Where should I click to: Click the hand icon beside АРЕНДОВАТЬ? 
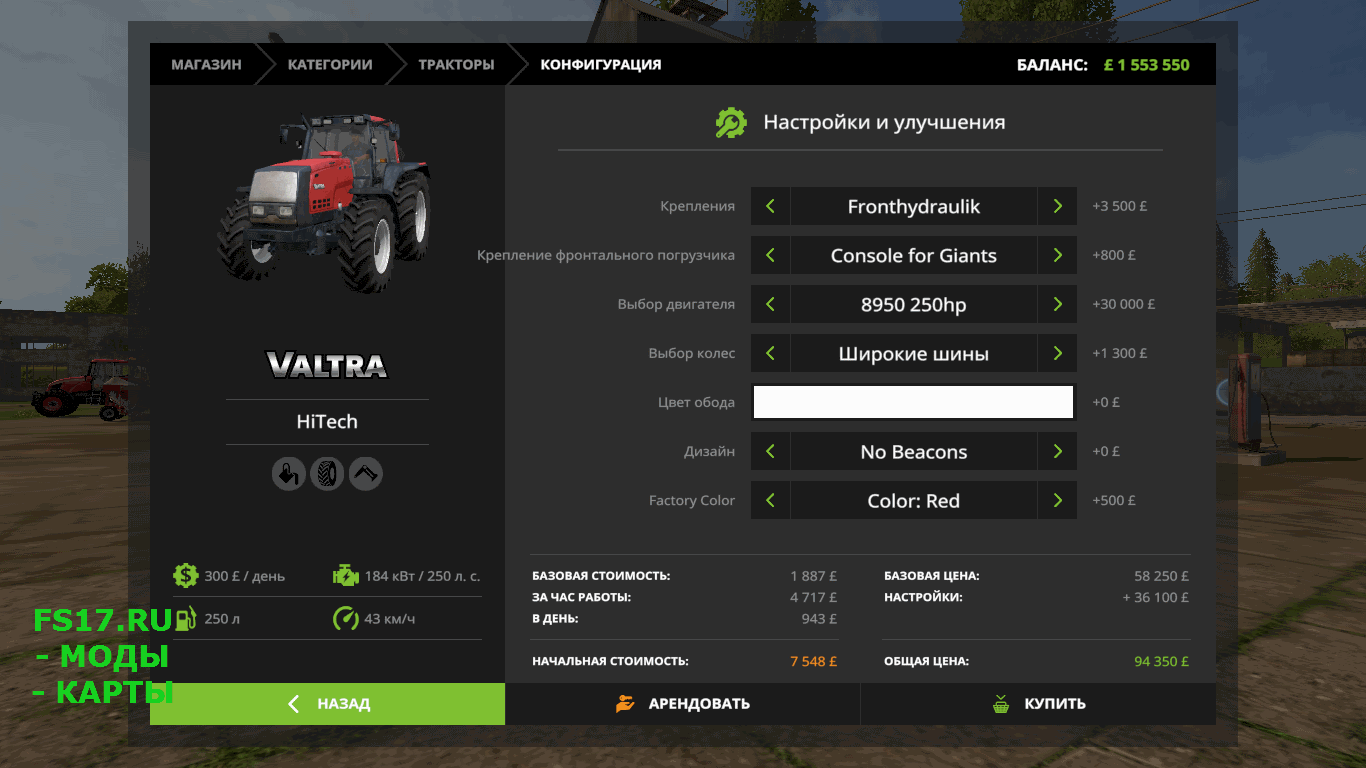(x=625, y=704)
